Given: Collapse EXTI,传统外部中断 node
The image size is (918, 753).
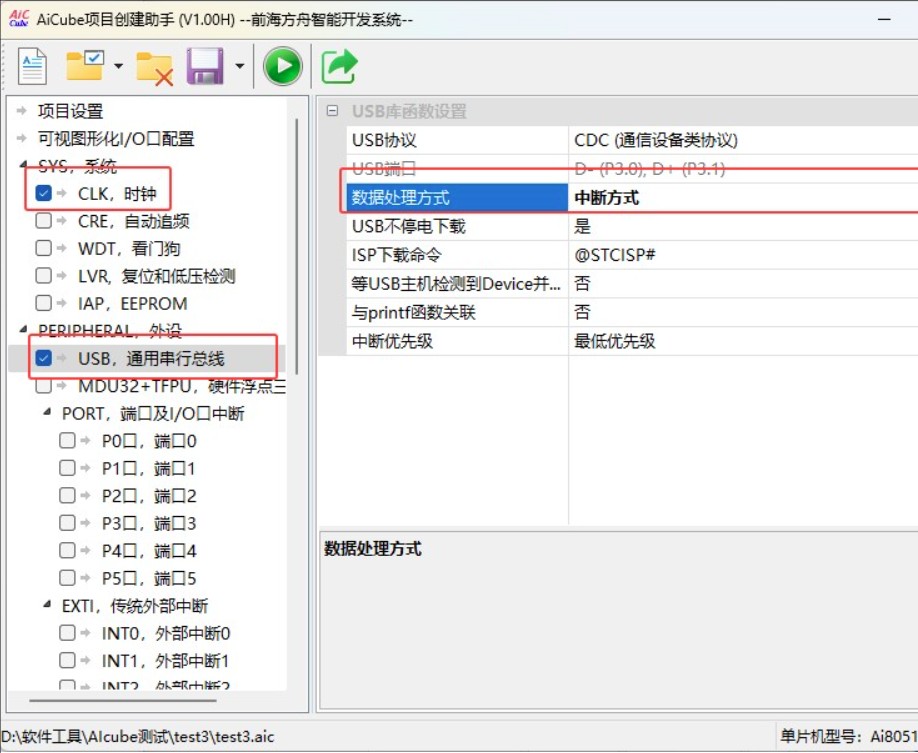Looking at the screenshot, I should [47, 604].
